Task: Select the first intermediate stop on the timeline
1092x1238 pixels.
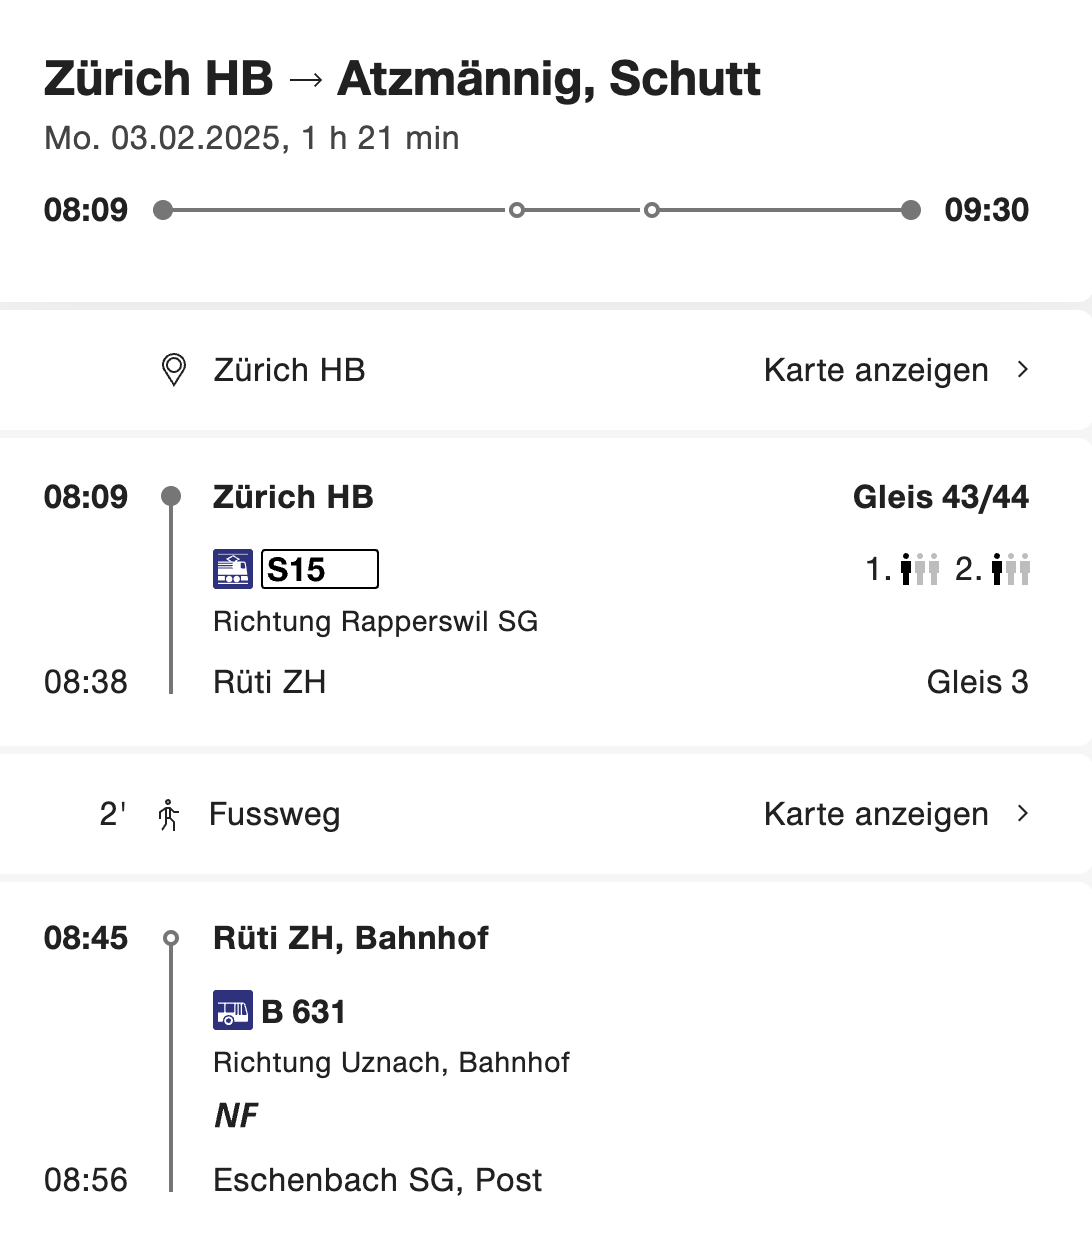Action: pyautogui.click(x=517, y=210)
